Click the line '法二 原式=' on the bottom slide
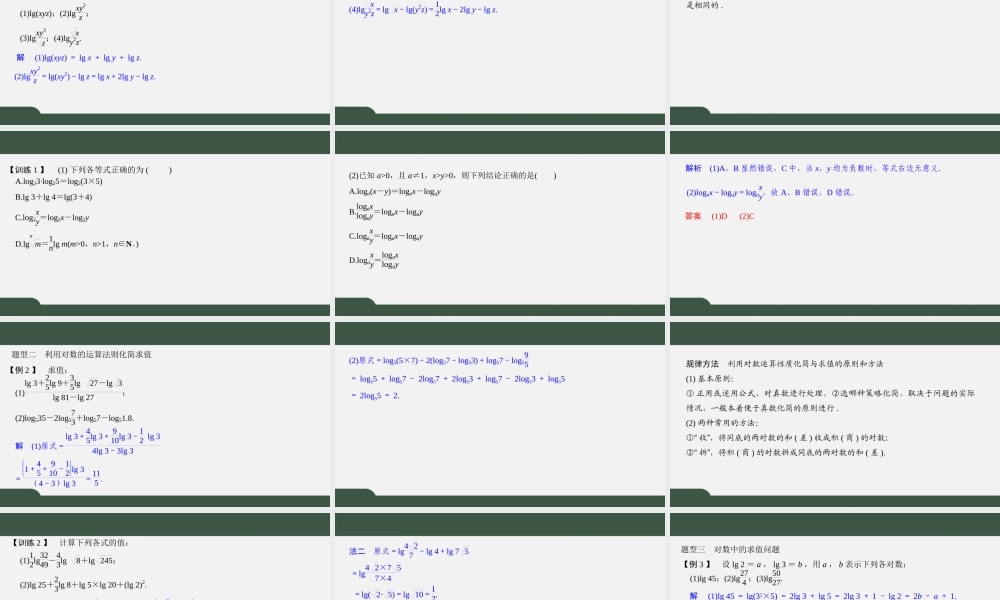Screen dimensions: 1000x600 [409, 550]
